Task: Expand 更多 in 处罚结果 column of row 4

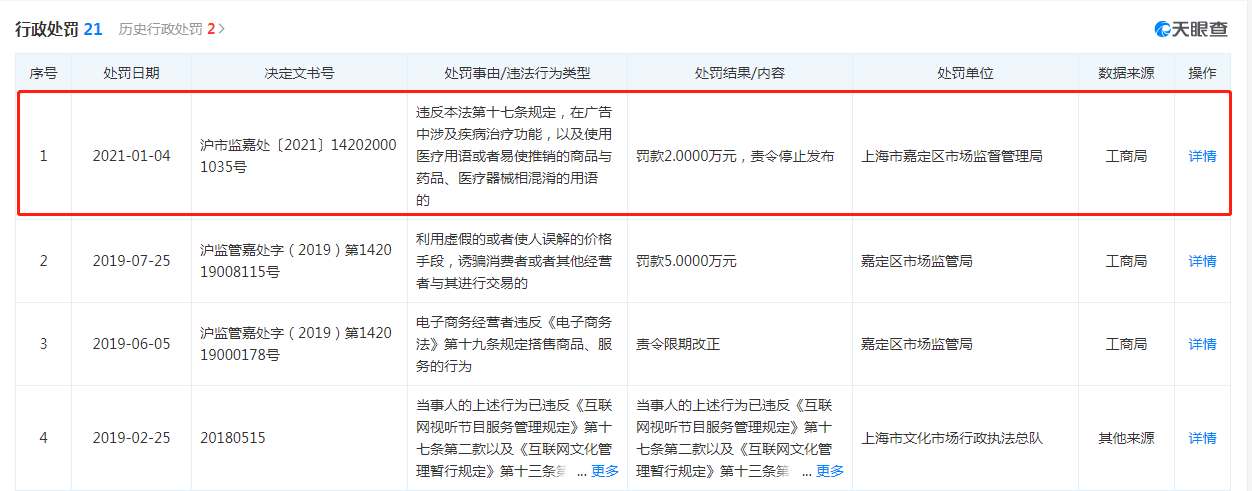Action: click(830, 471)
